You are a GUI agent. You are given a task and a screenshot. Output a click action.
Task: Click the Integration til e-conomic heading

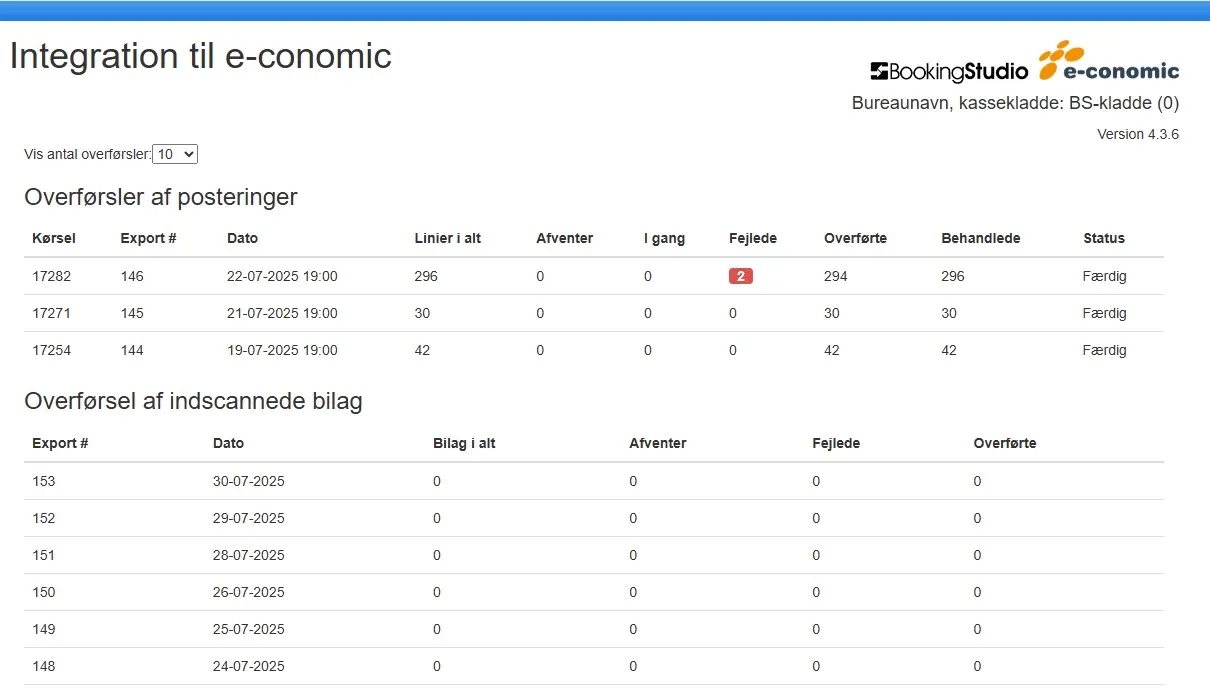point(200,56)
